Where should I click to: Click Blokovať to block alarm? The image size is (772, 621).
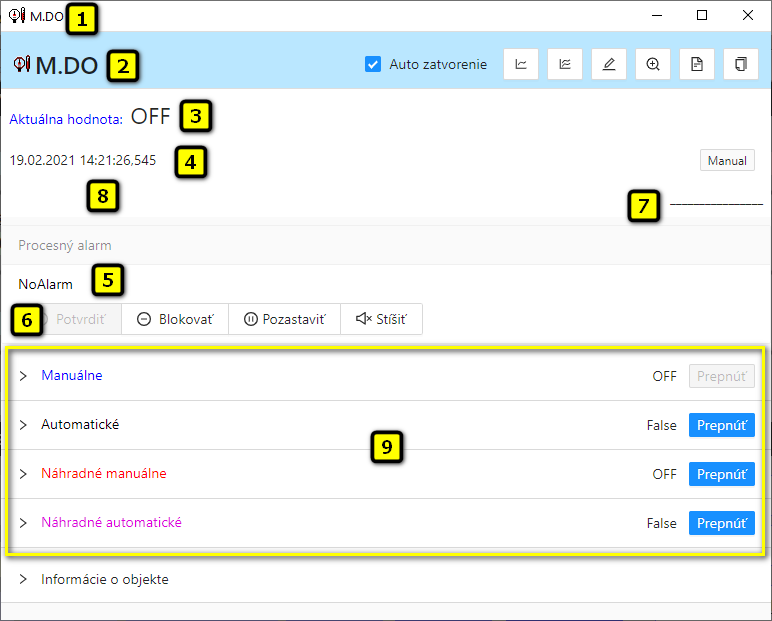[x=175, y=319]
